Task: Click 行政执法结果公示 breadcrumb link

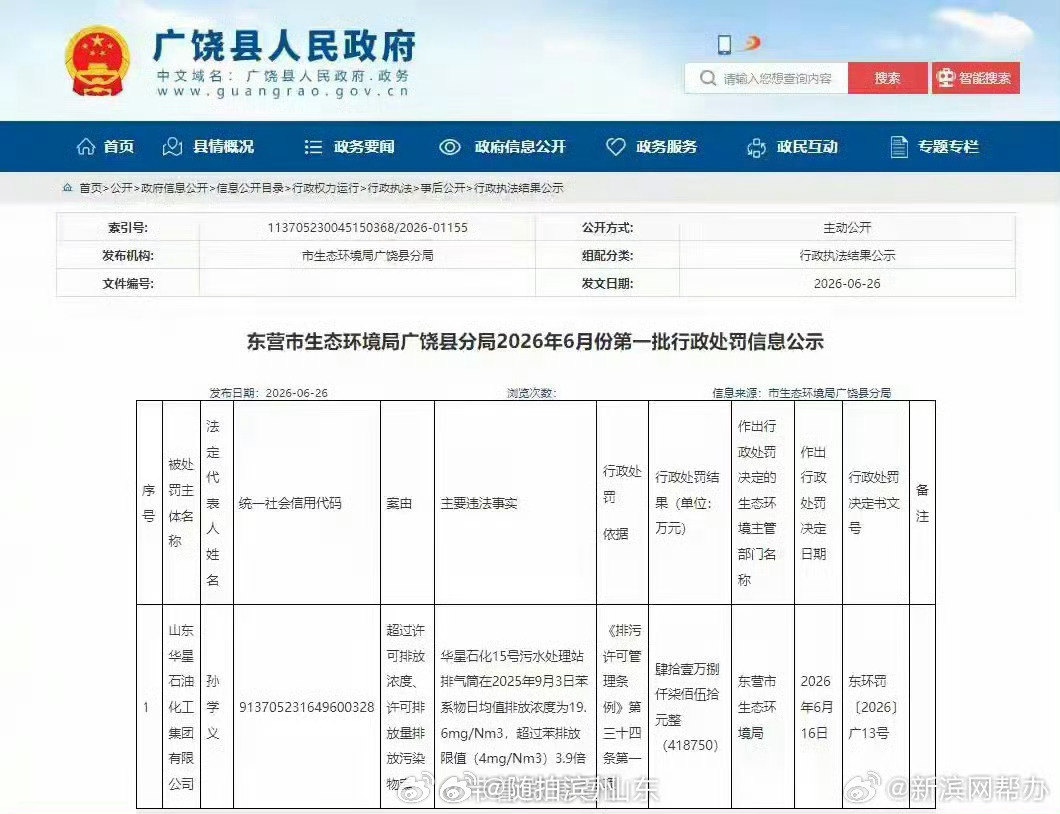Action: [519, 188]
